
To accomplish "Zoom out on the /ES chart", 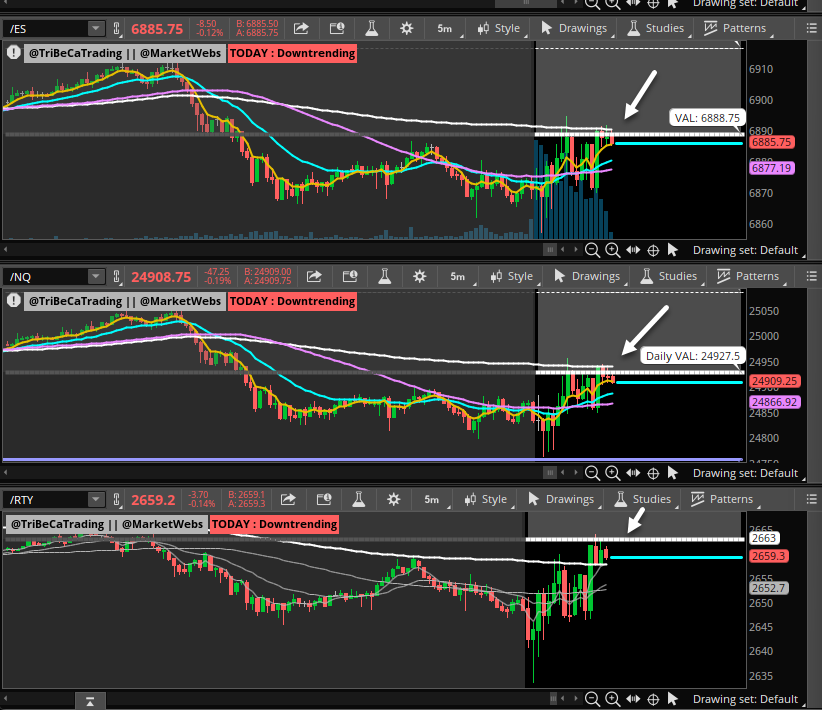I will point(592,250).
